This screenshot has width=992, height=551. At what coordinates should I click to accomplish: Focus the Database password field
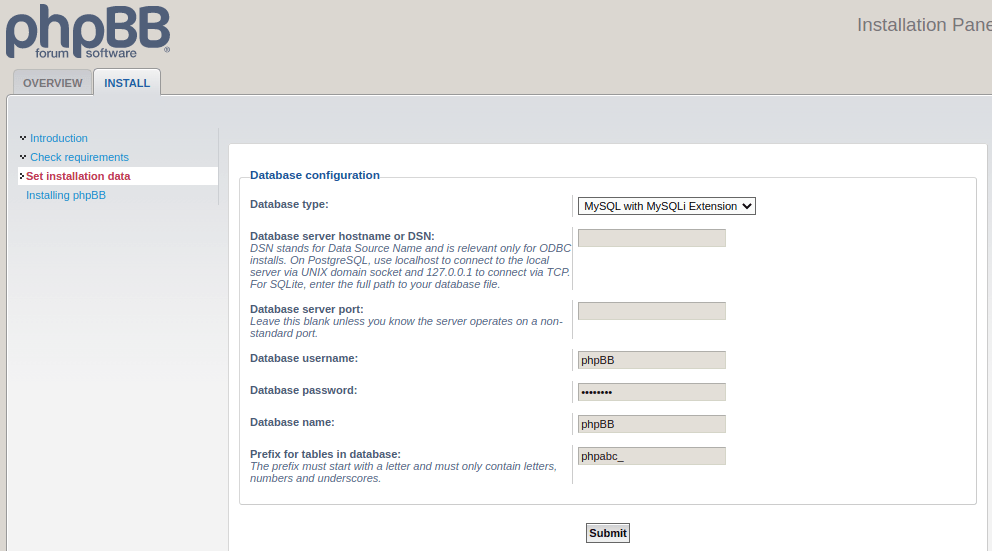coord(652,392)
